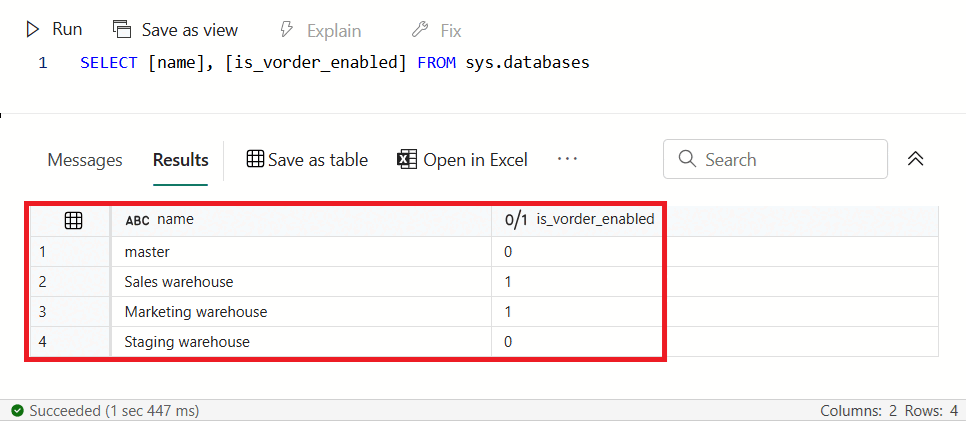Image resolution: width=966 pixels, height=421 pixels.
Task: Select the Sales warehouse cell
Action: pos(301,282)
